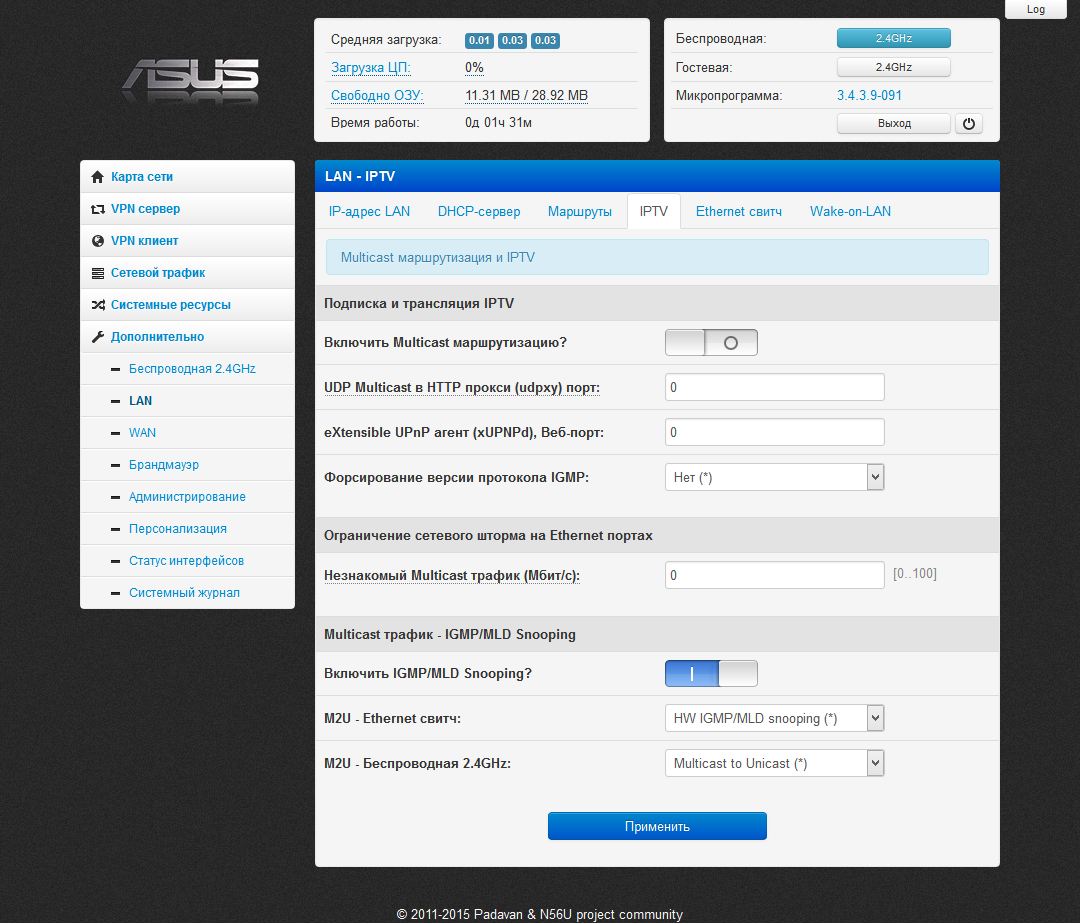
Task: Open the WAN submenu item
Action: point(187,433)
